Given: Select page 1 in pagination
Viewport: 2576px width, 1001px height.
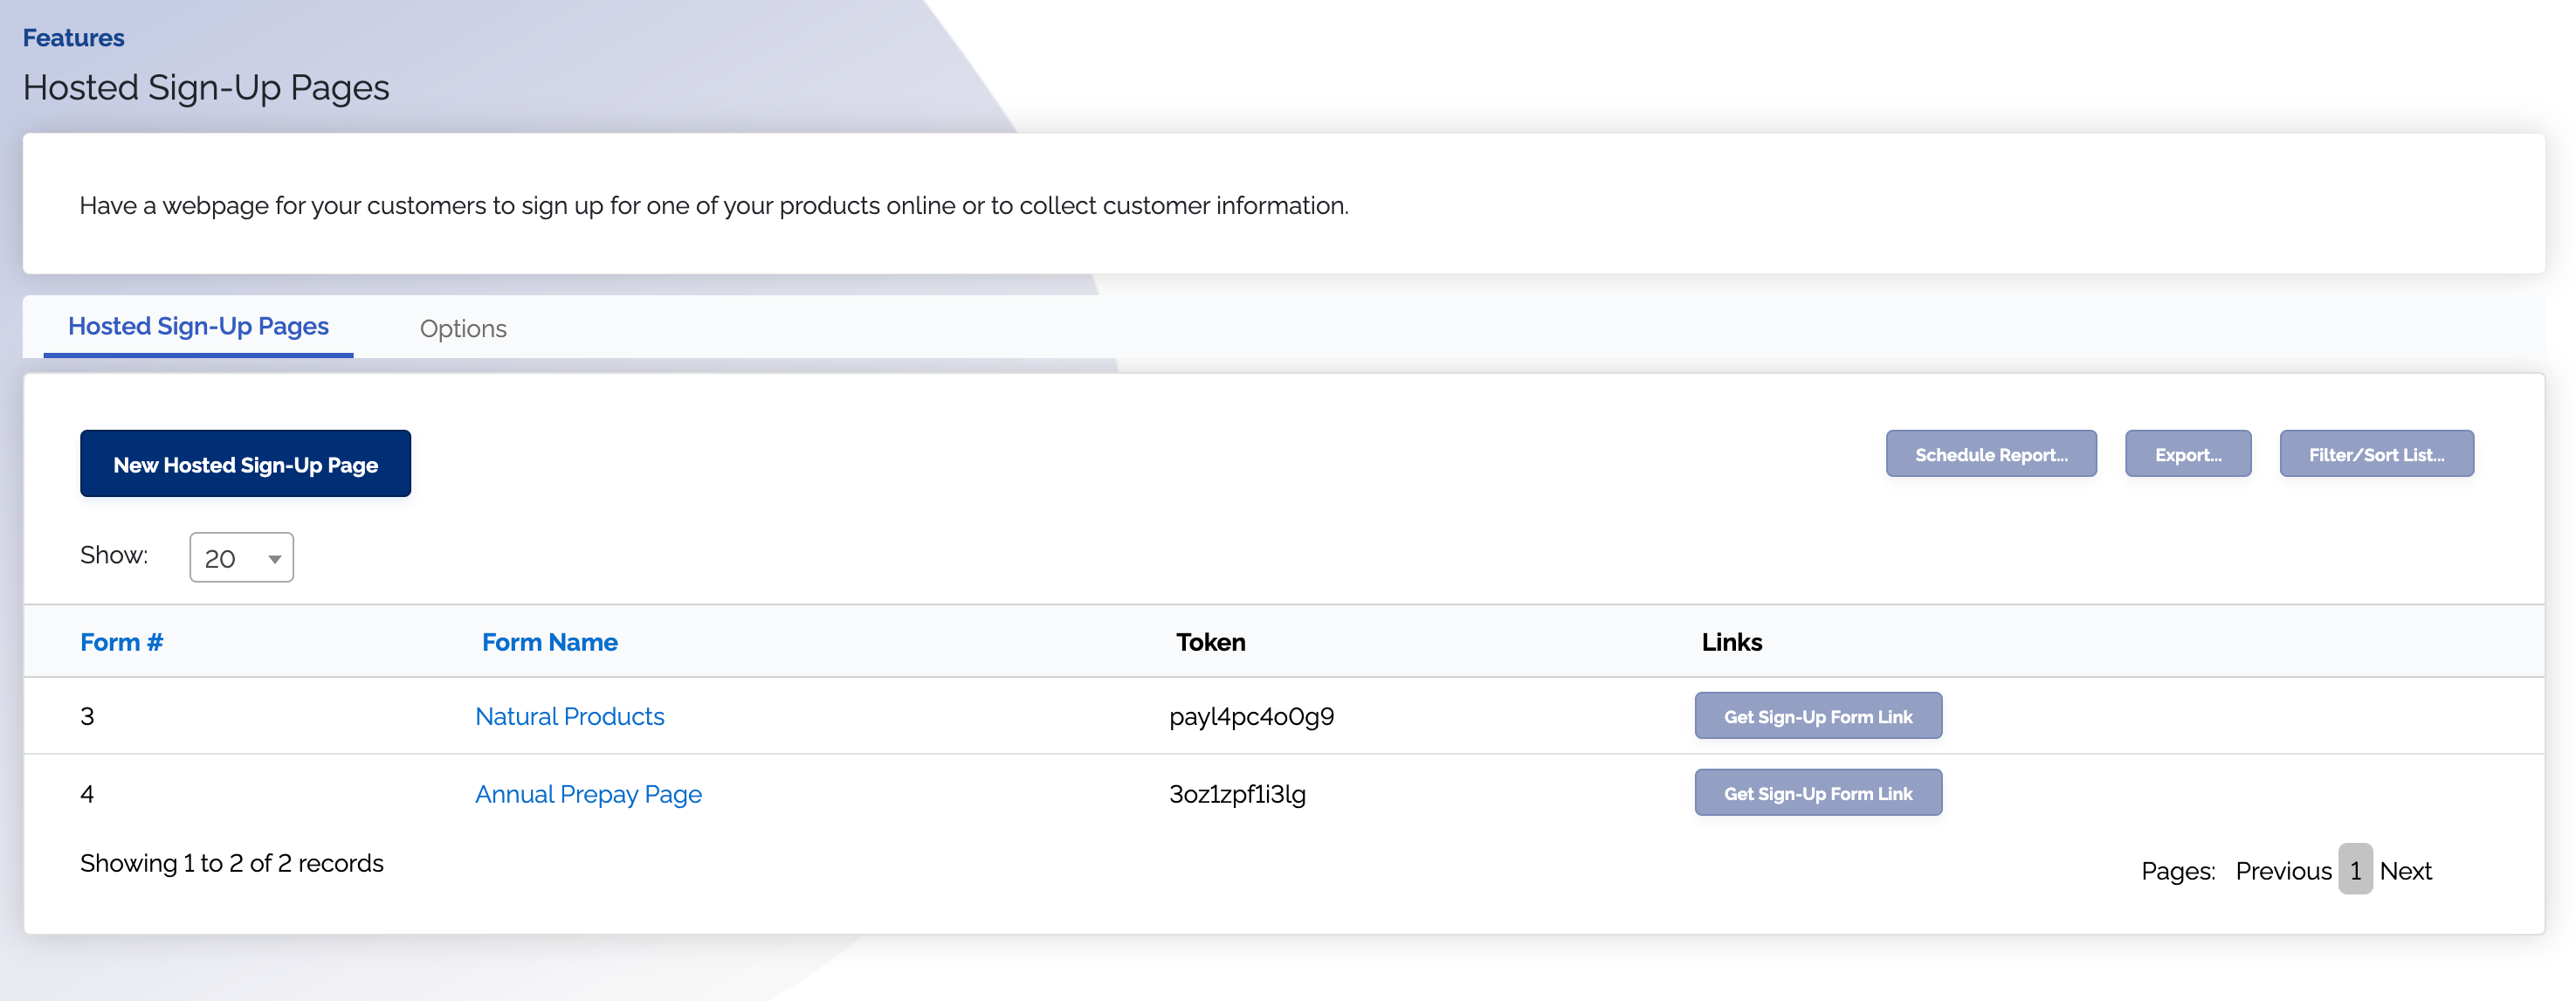Looking at the screenshot, I should click(x=2355, y=870).
